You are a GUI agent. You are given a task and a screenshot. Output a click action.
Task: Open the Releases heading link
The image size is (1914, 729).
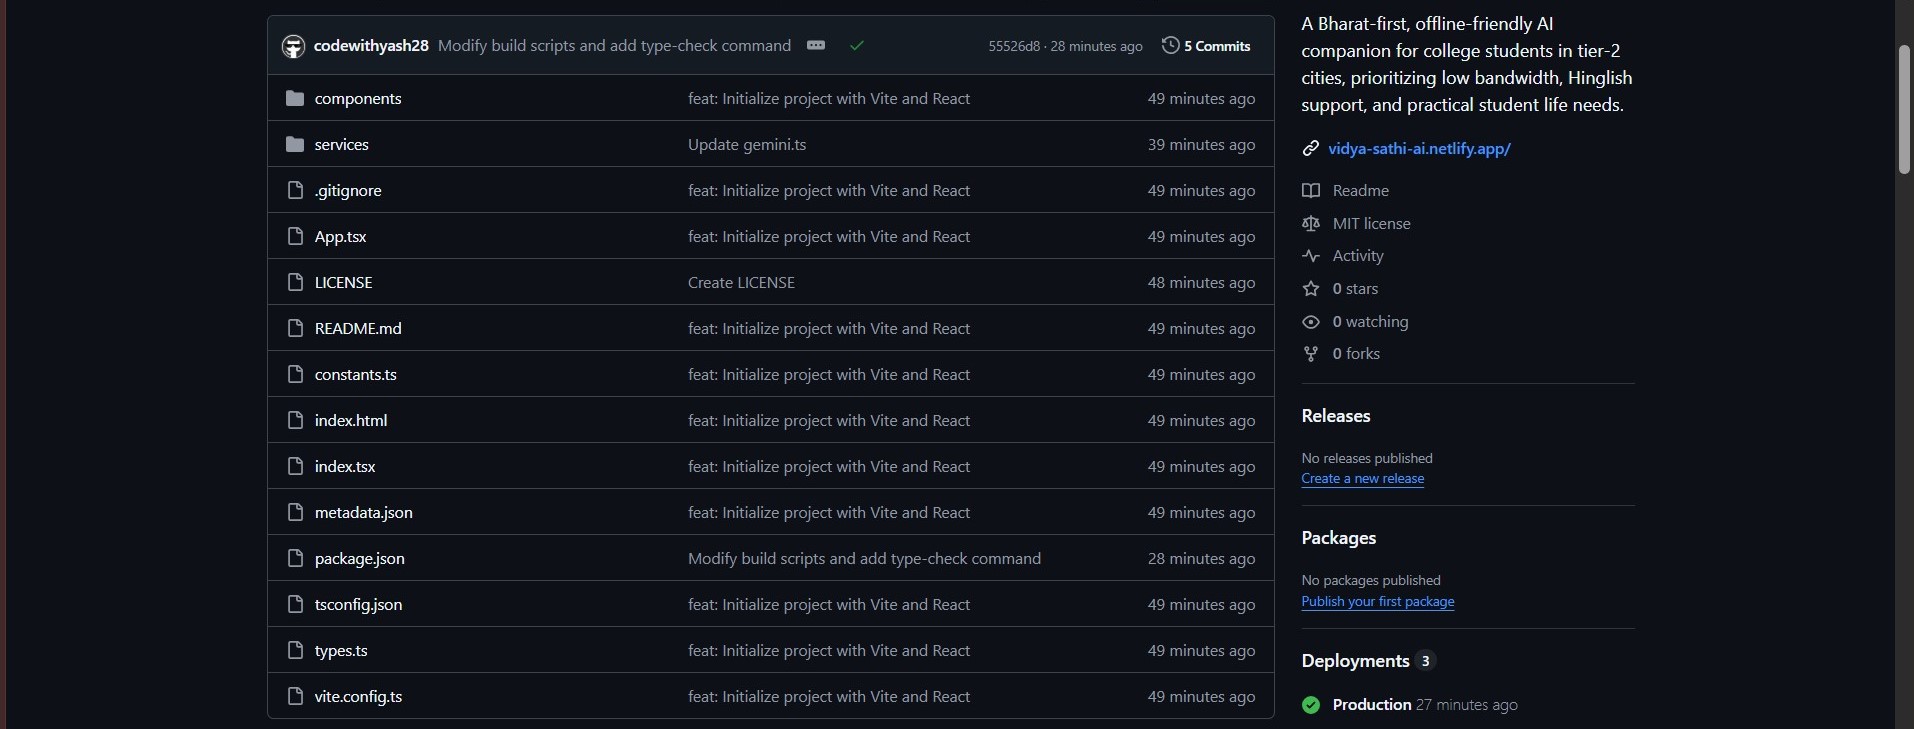tap(1336, 416)
